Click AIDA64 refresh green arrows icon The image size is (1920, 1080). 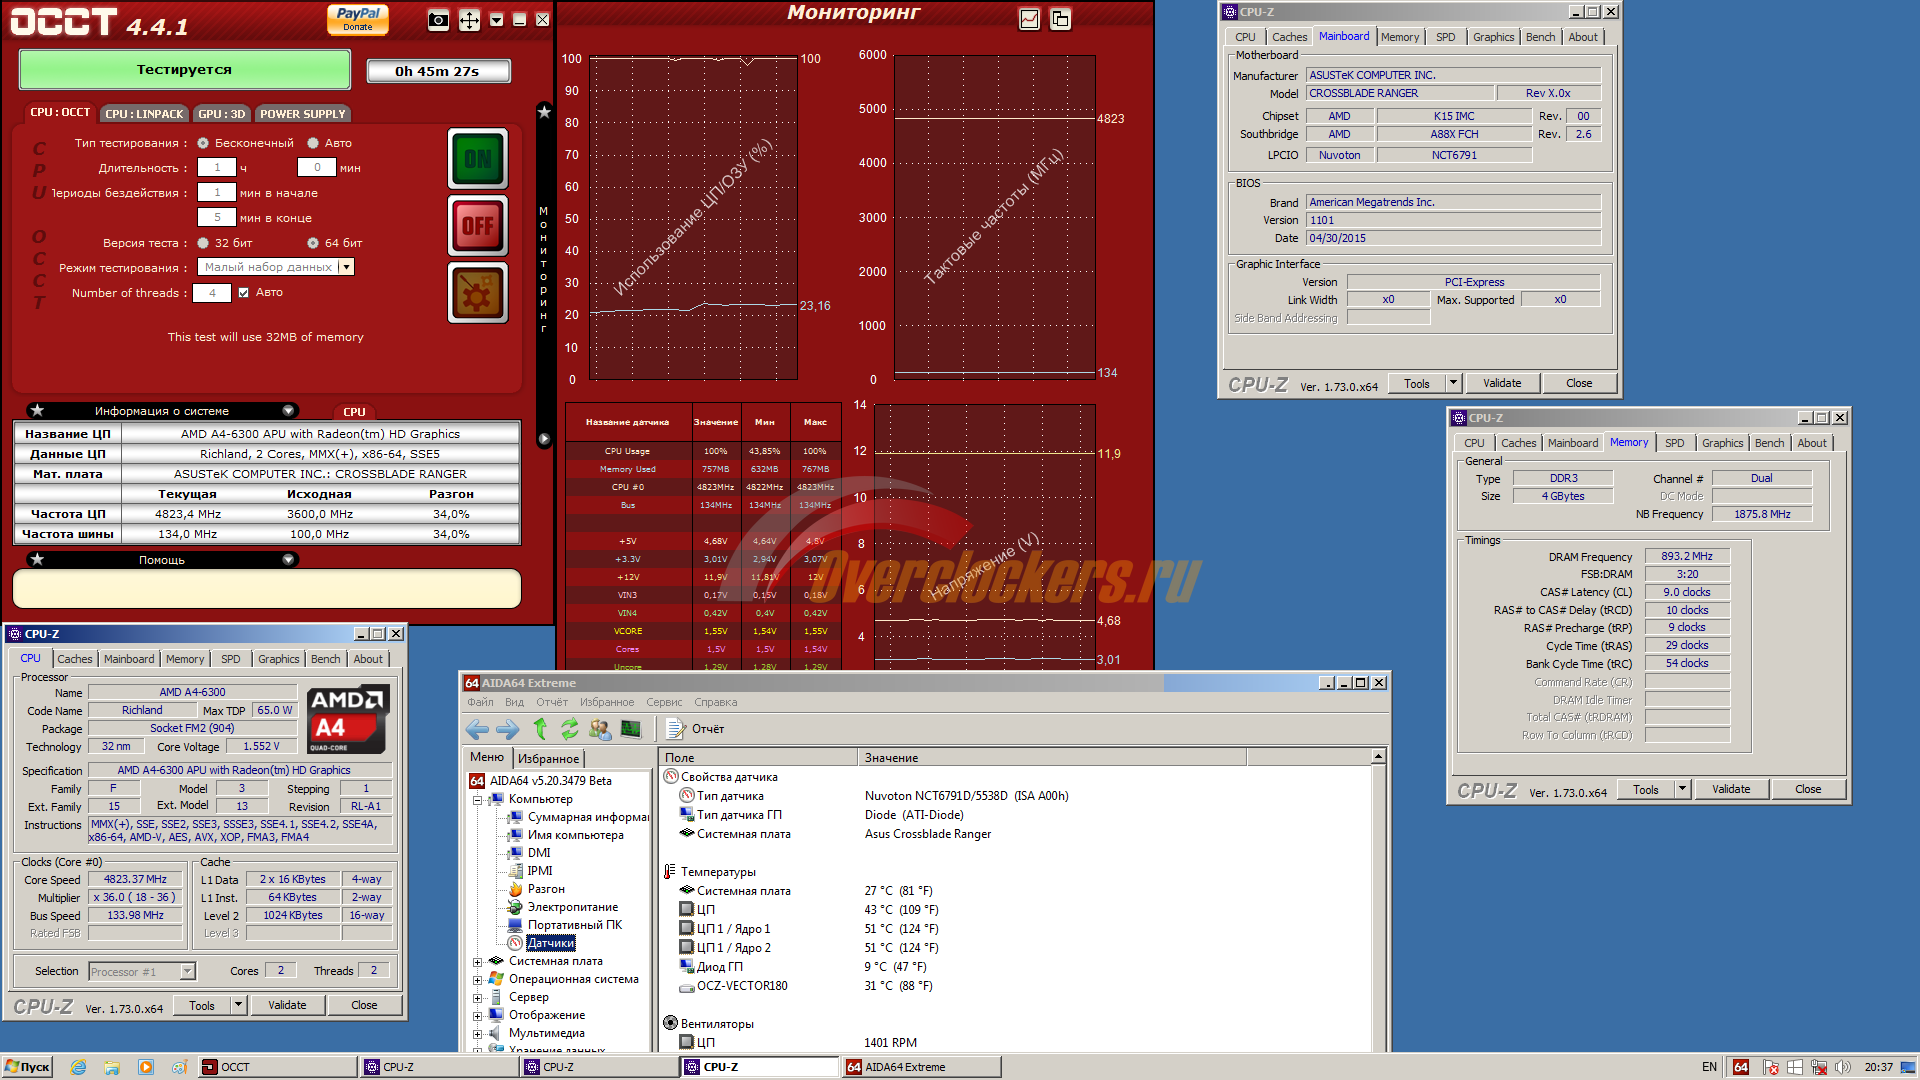click(x=569, y=729)
